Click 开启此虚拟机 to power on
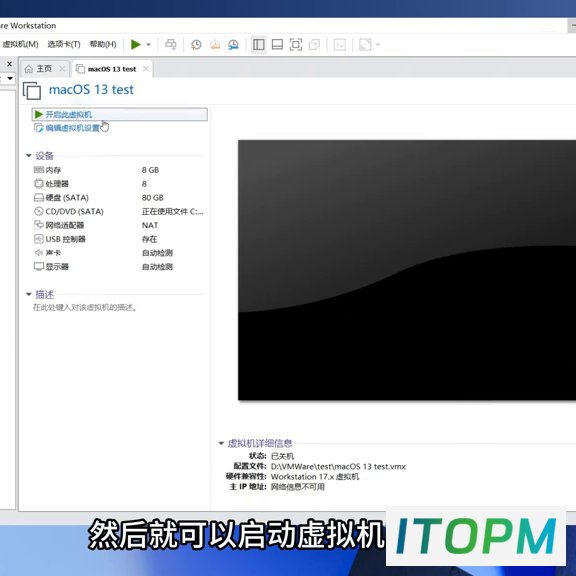The width and height of the screenshot is (576, 576). click(x=119, y=114)
